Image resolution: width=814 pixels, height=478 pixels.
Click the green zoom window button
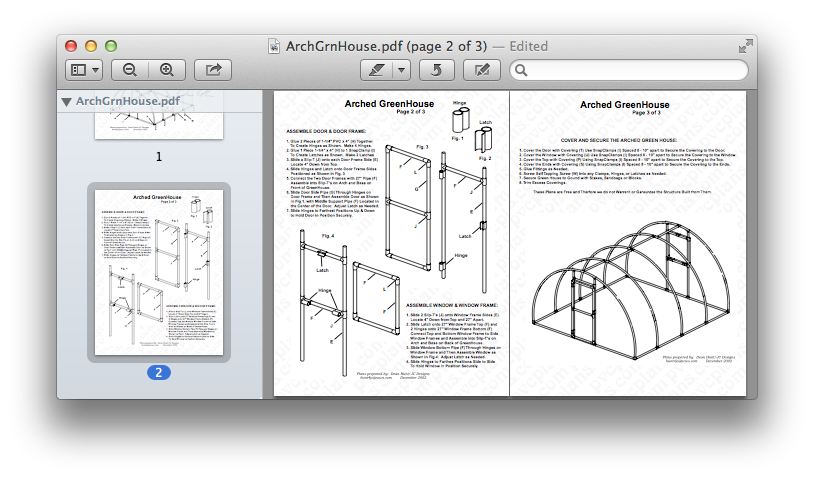click(110, 46)
